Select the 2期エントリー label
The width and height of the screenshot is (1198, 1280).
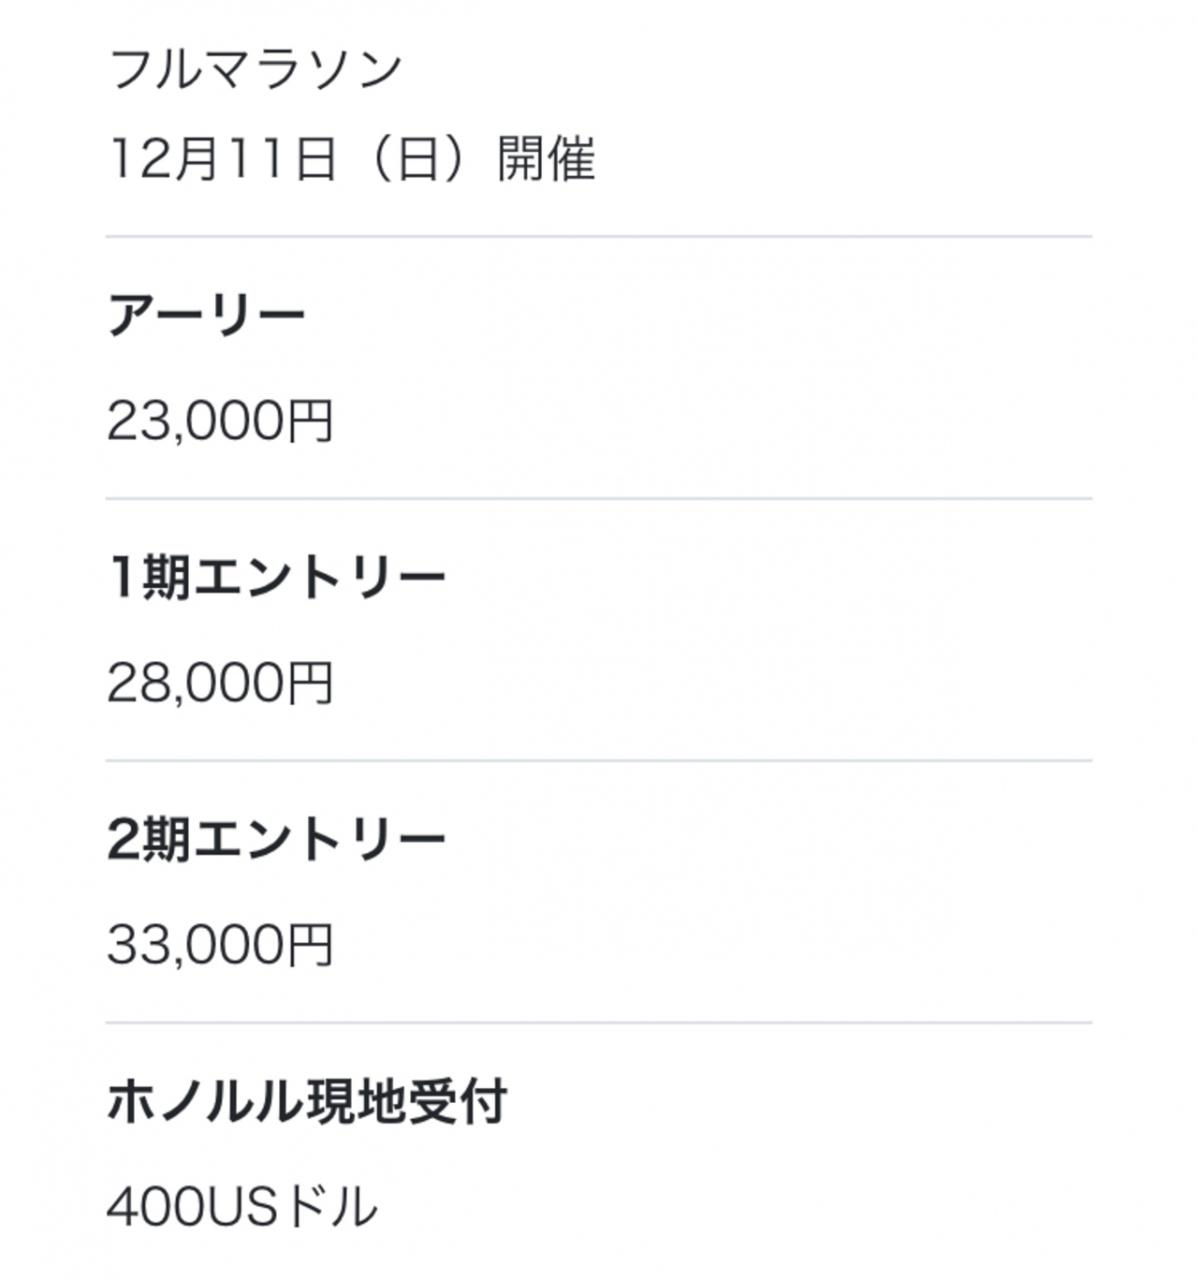point(276,840)
